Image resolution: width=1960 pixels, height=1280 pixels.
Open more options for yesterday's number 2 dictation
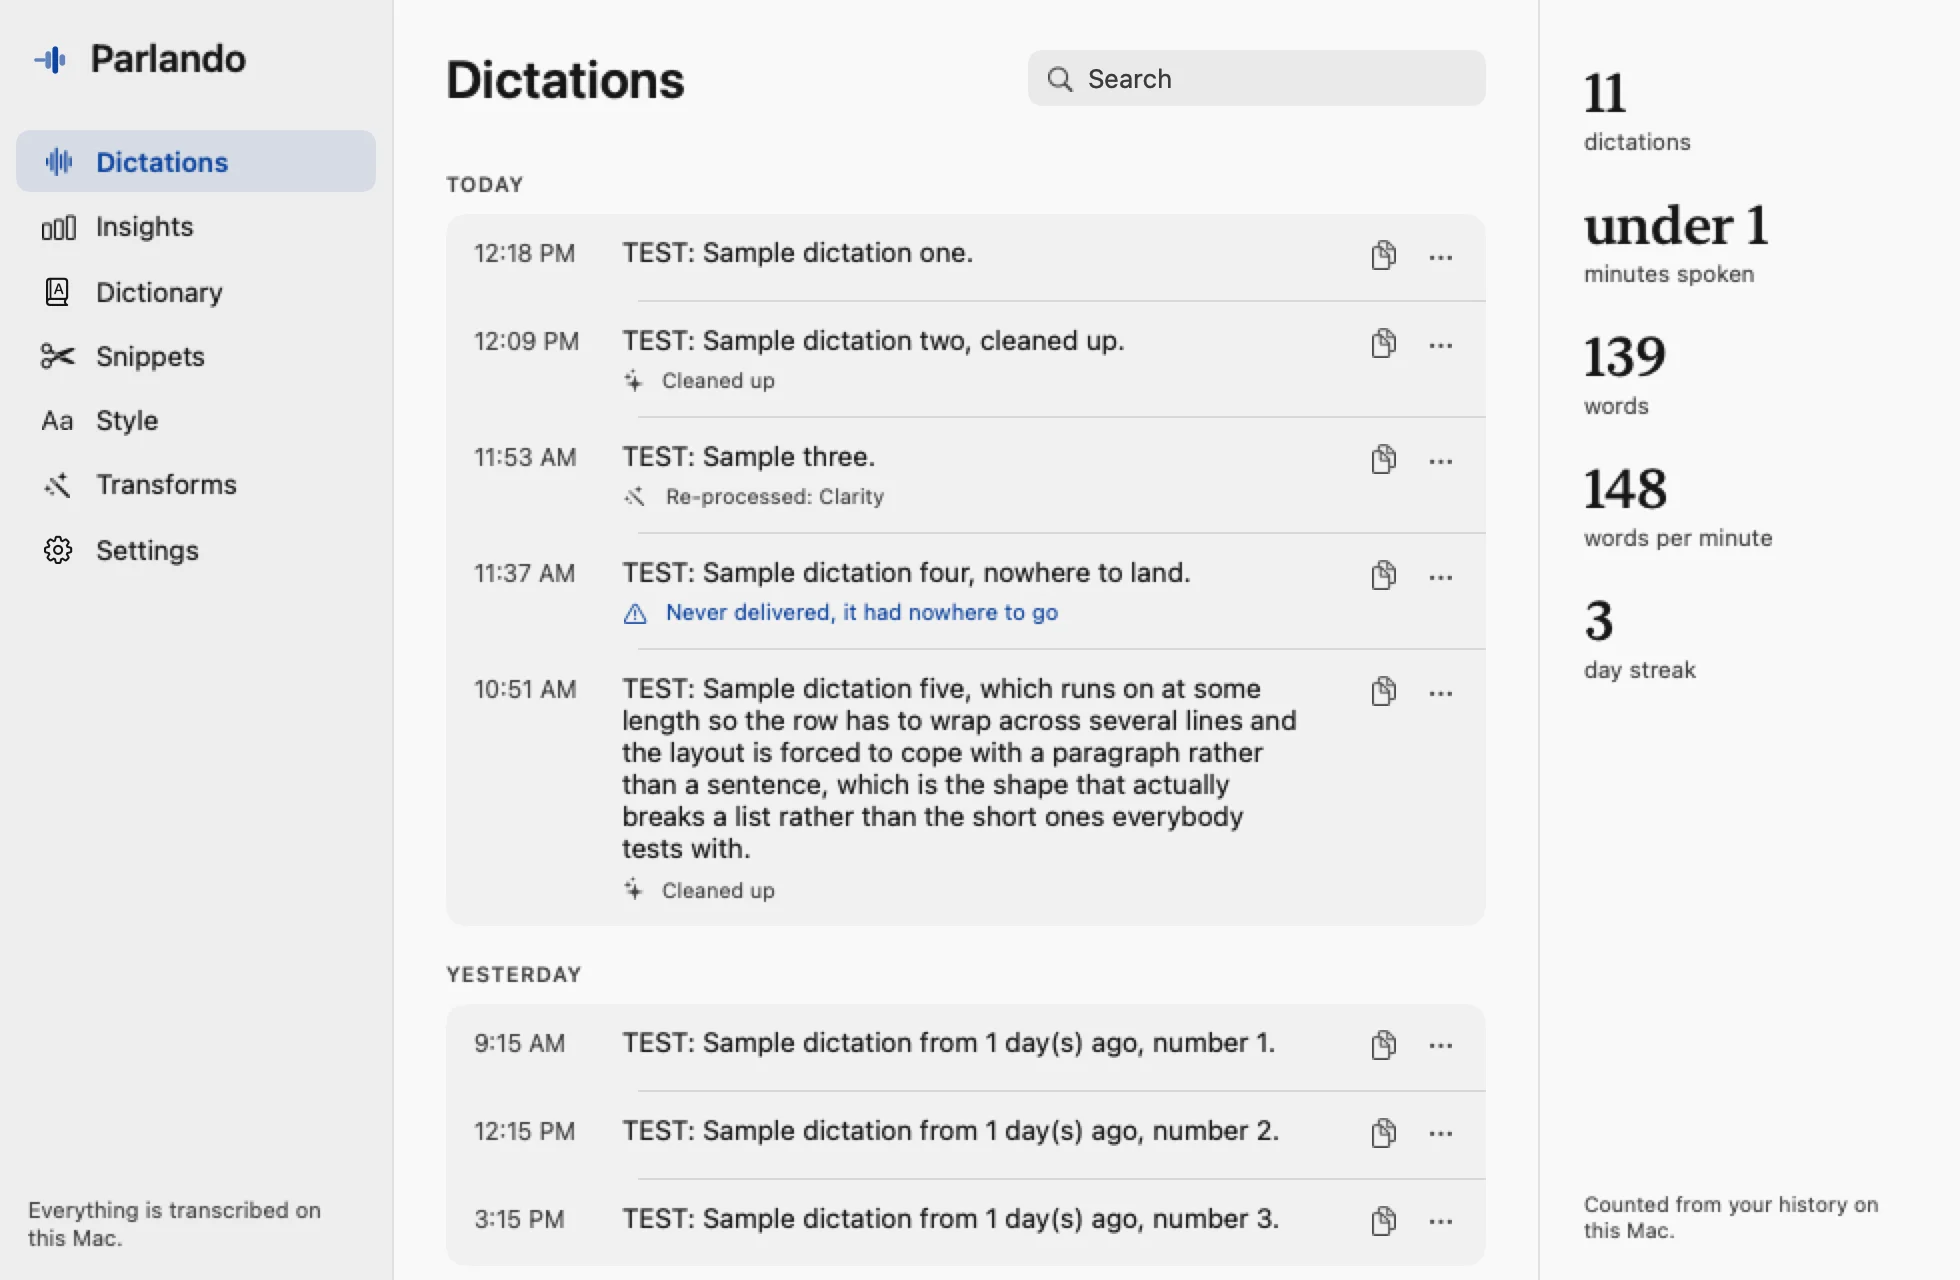point(1441,1133)
